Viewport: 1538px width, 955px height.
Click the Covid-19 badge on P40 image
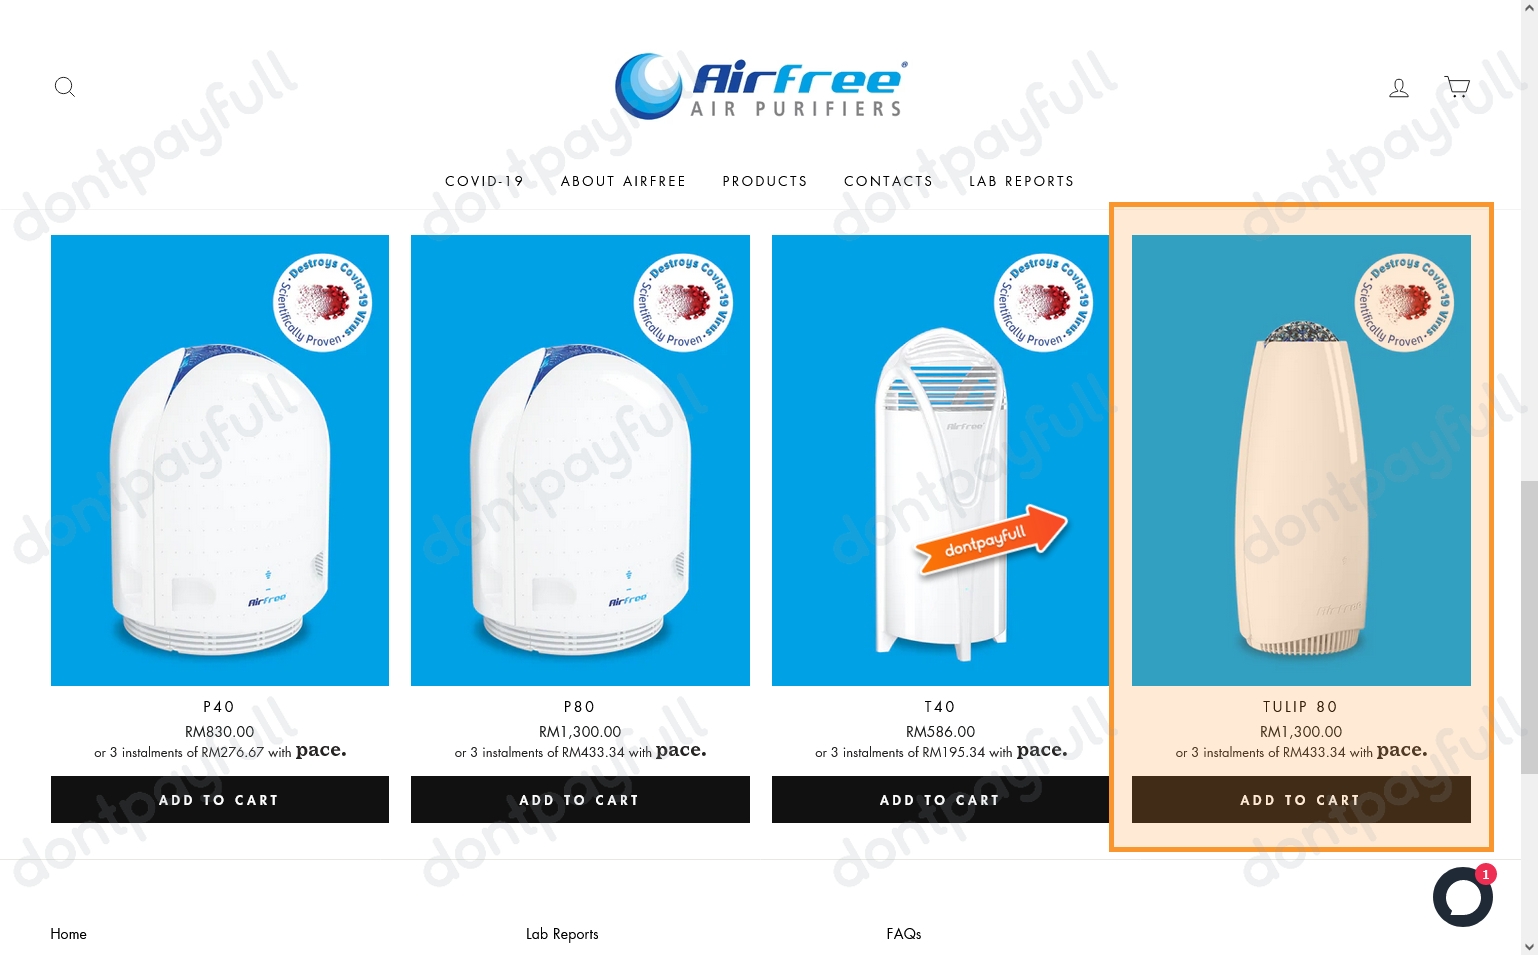[x=323, y=303]
